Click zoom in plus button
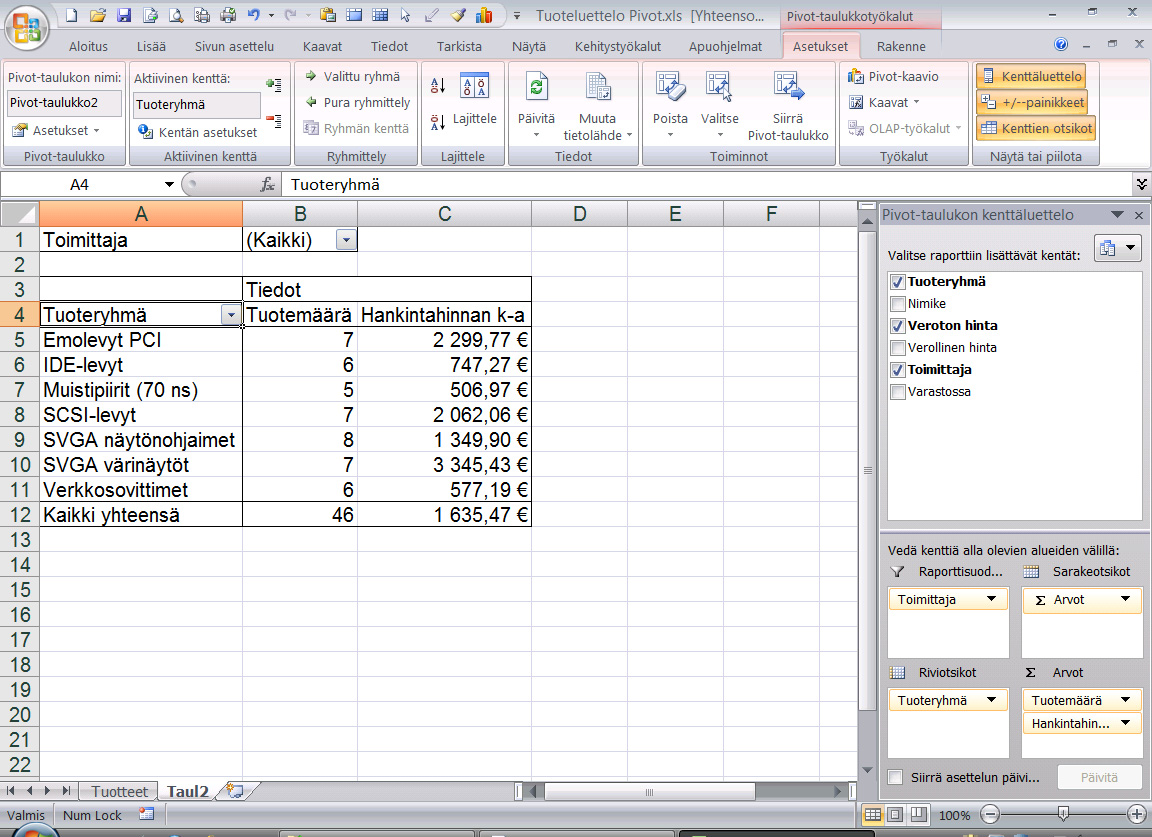Image resolution: width=1152 pixels, height=837 pixels. [x=1136, y=814]
